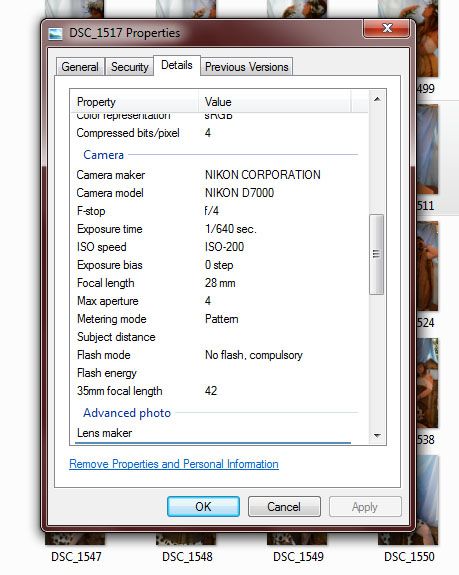Screen dimensions: 459x575
Task: Select the 35mm focal length property
Action: pos(120,391)
